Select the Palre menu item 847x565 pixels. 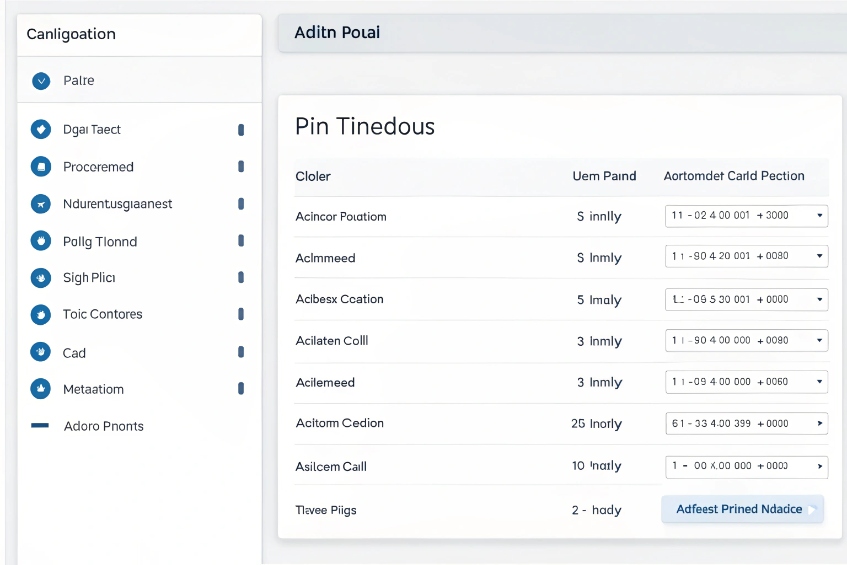[x=139, y=80]
